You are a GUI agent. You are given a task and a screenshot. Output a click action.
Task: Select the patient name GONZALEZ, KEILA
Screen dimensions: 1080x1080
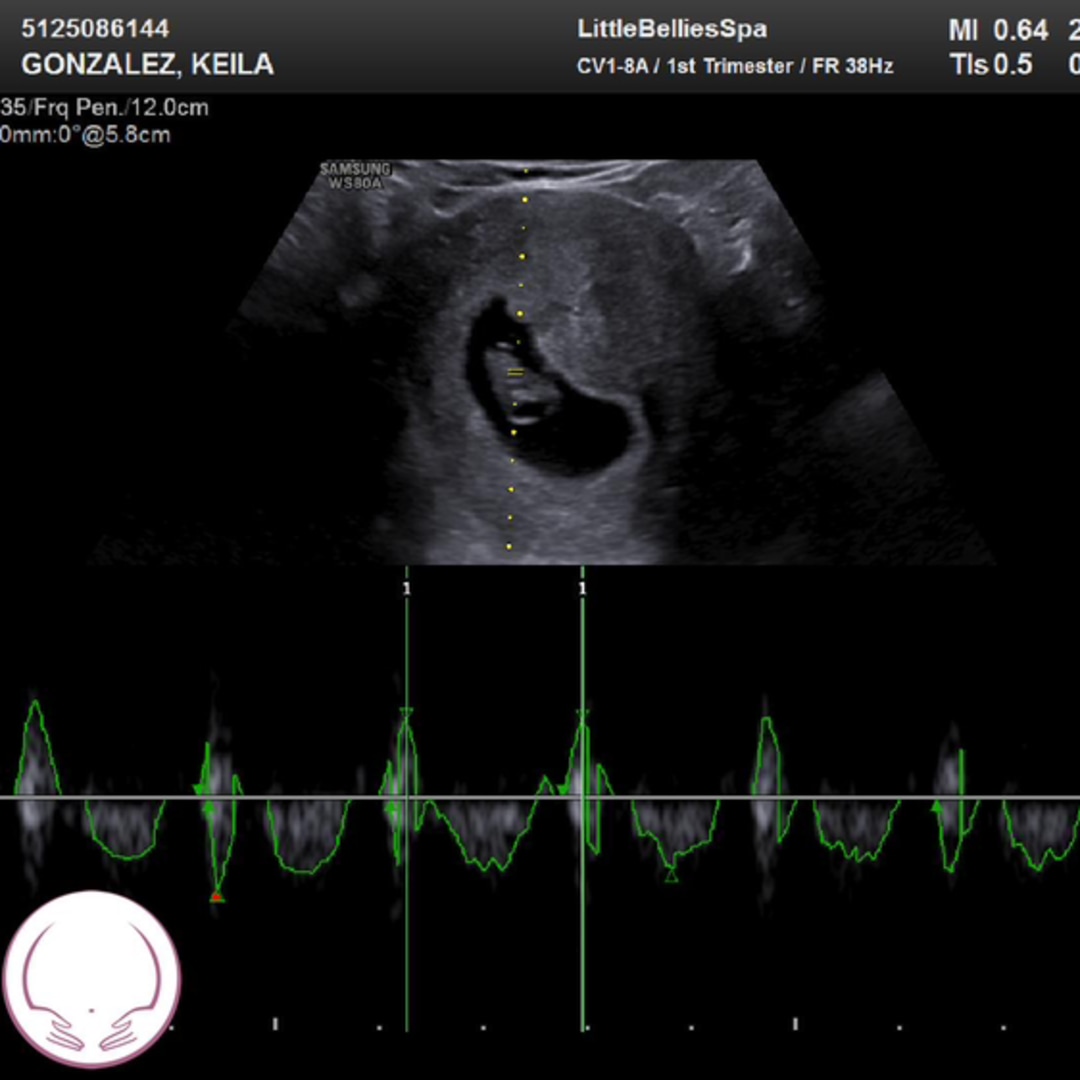pyautogui.click(x=147, y=65)
